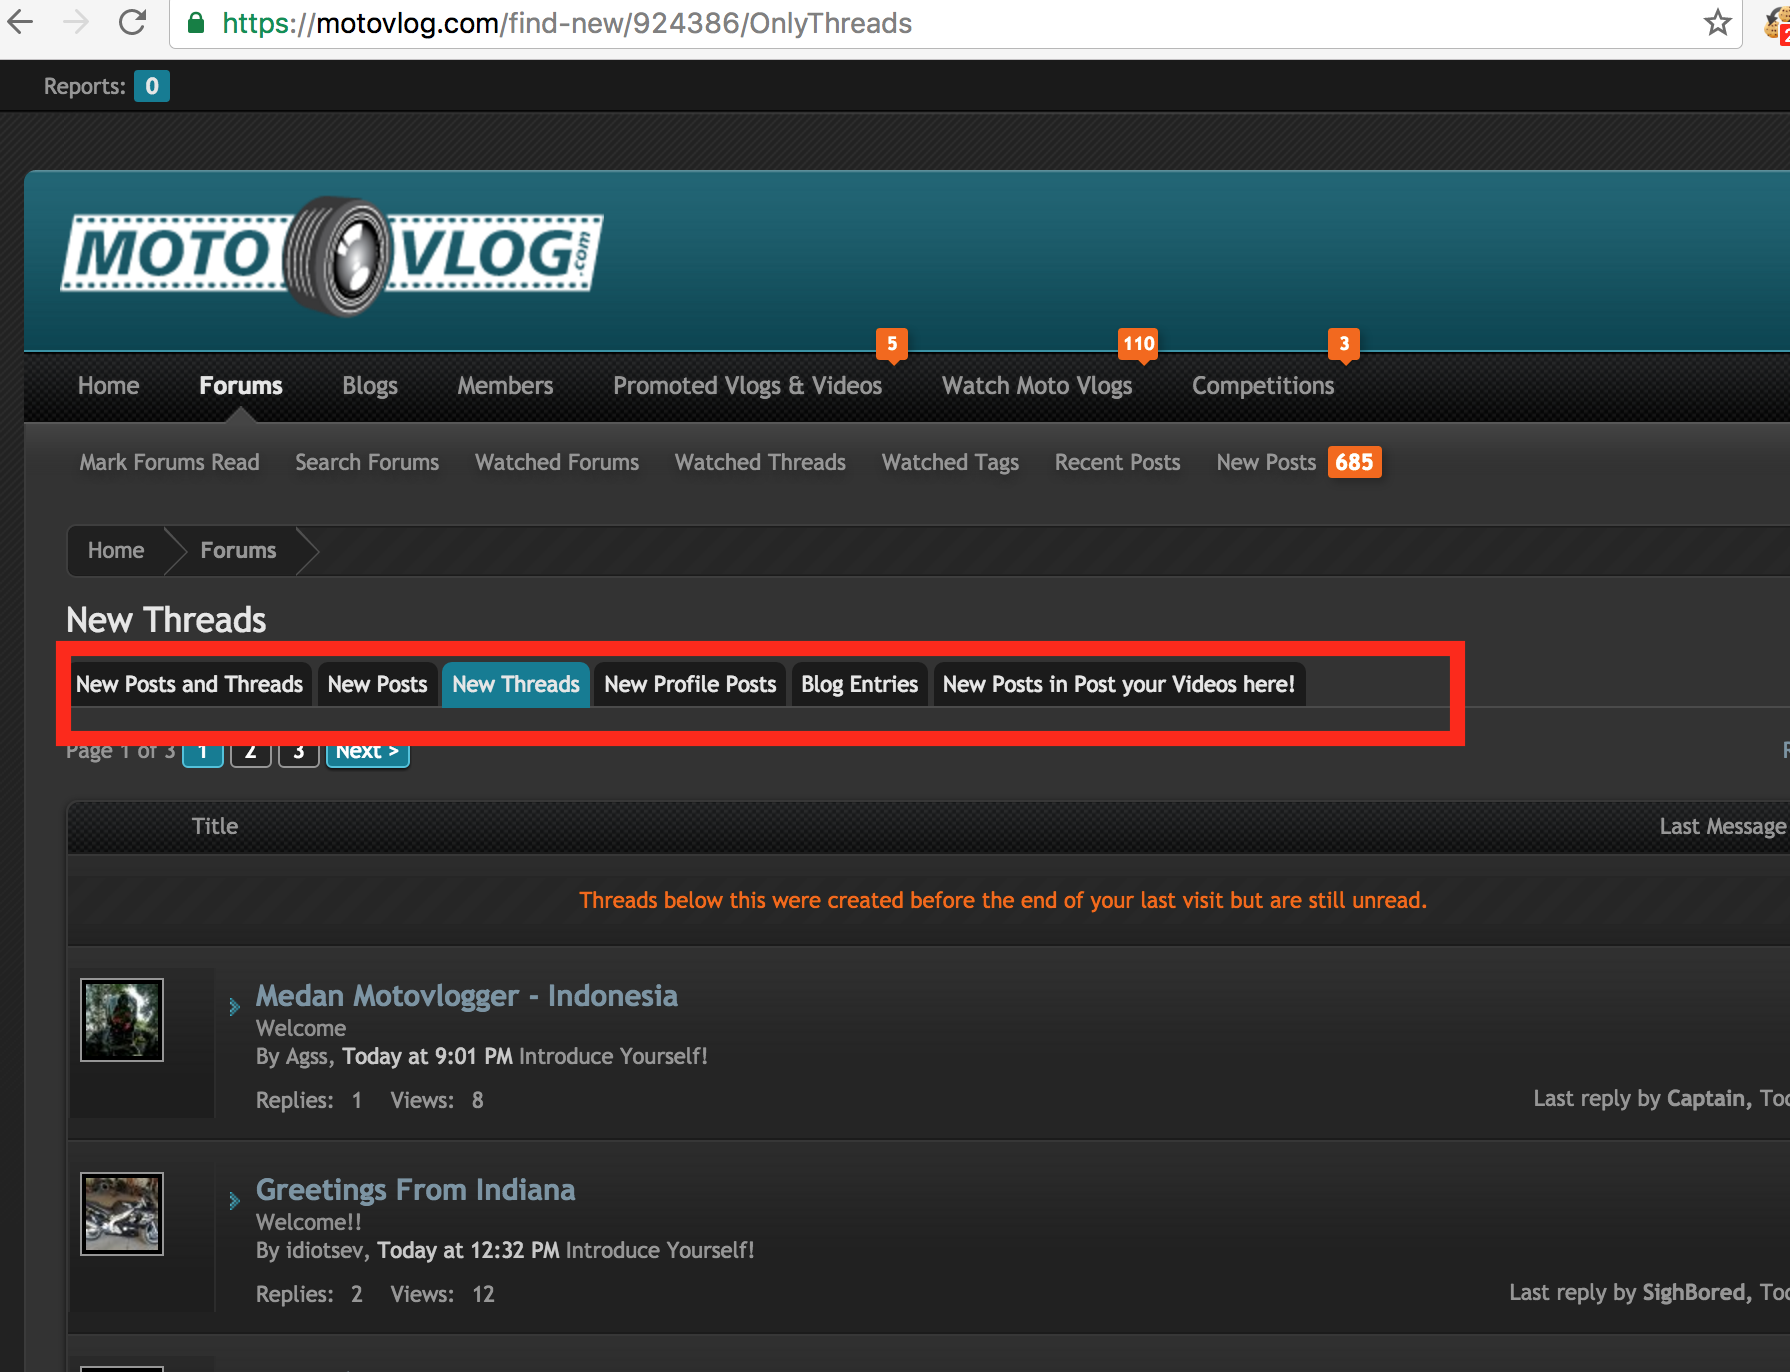Click the Medan Motovlogger thread avatar

[122, 1020]
